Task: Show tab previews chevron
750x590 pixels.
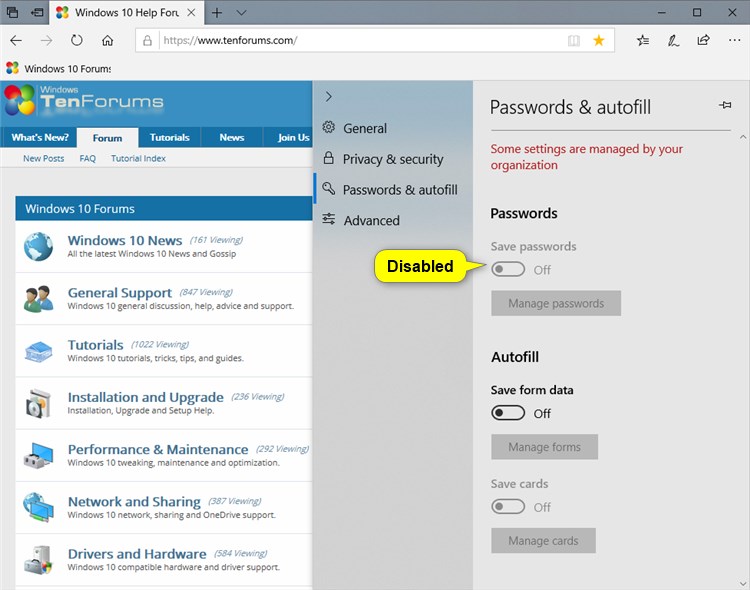Action: point(242,12)
